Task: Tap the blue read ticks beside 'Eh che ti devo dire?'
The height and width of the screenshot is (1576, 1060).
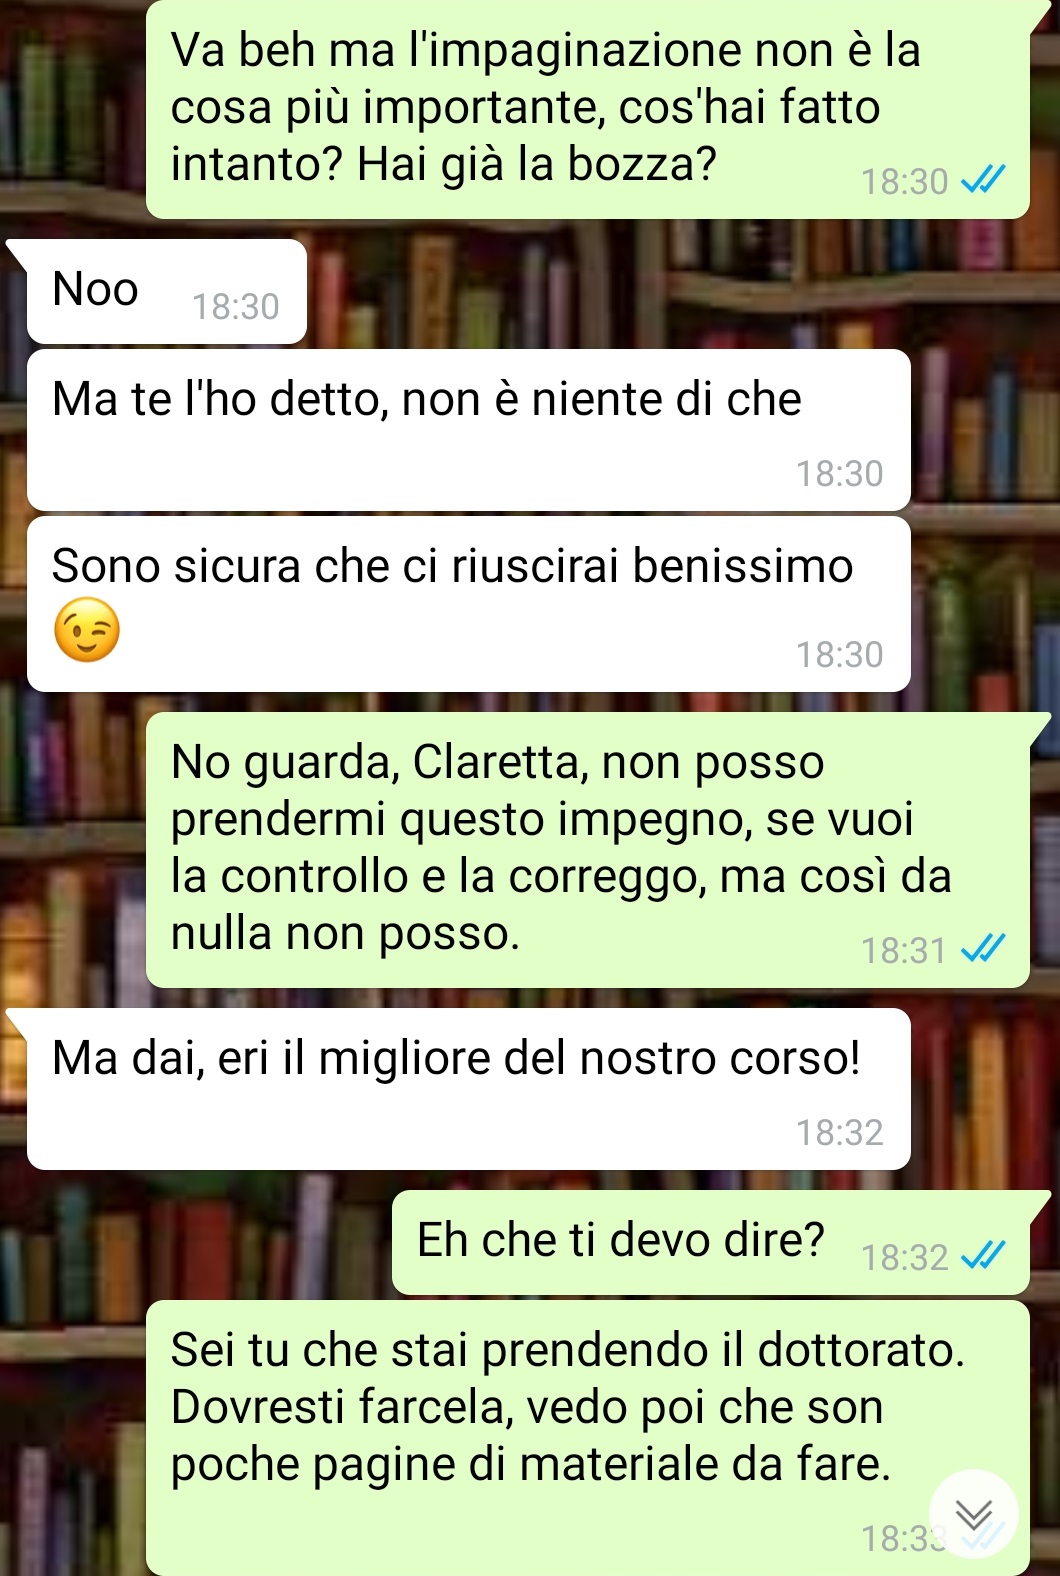Action: (982, 1256)
